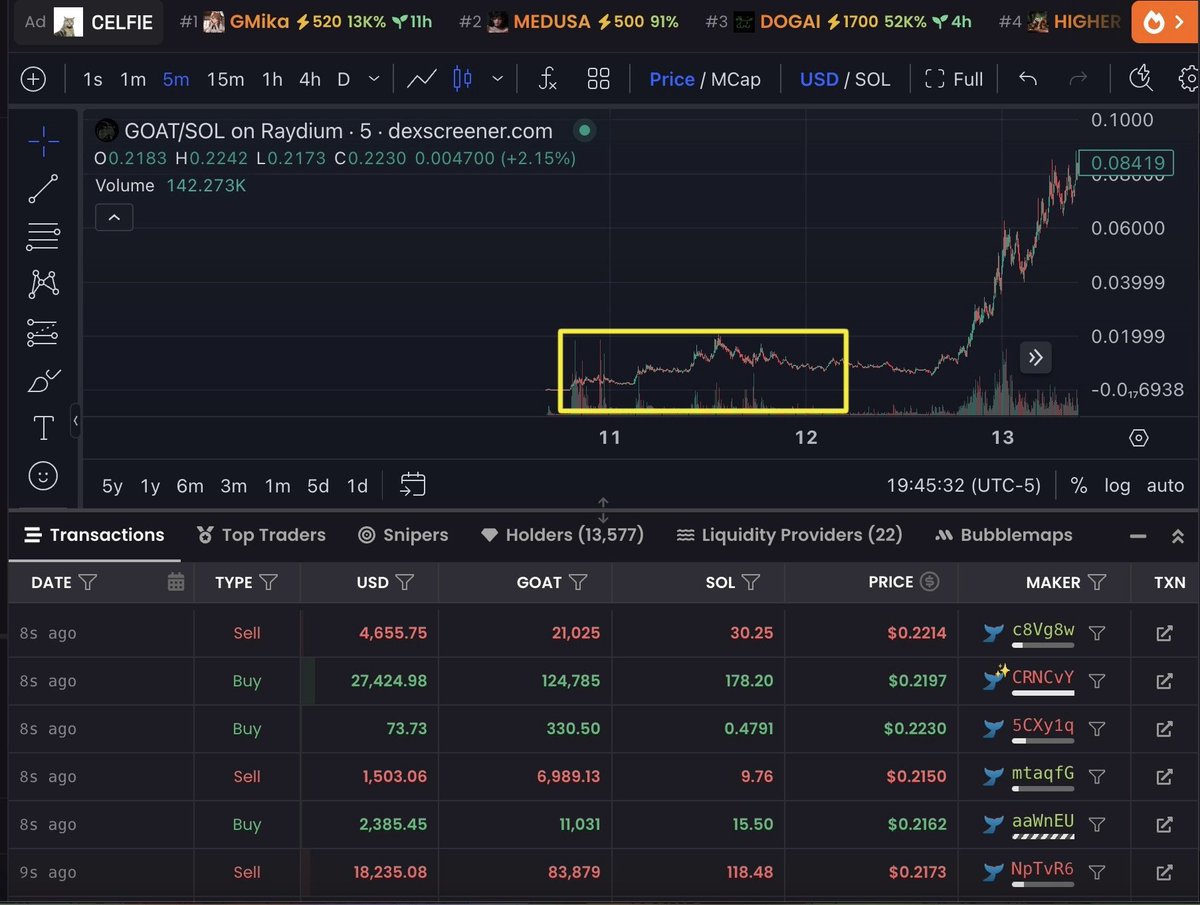Select the crosshair cursor tool
The height and width of the screenshot is (905, 1200).
(x=43, y=142)
